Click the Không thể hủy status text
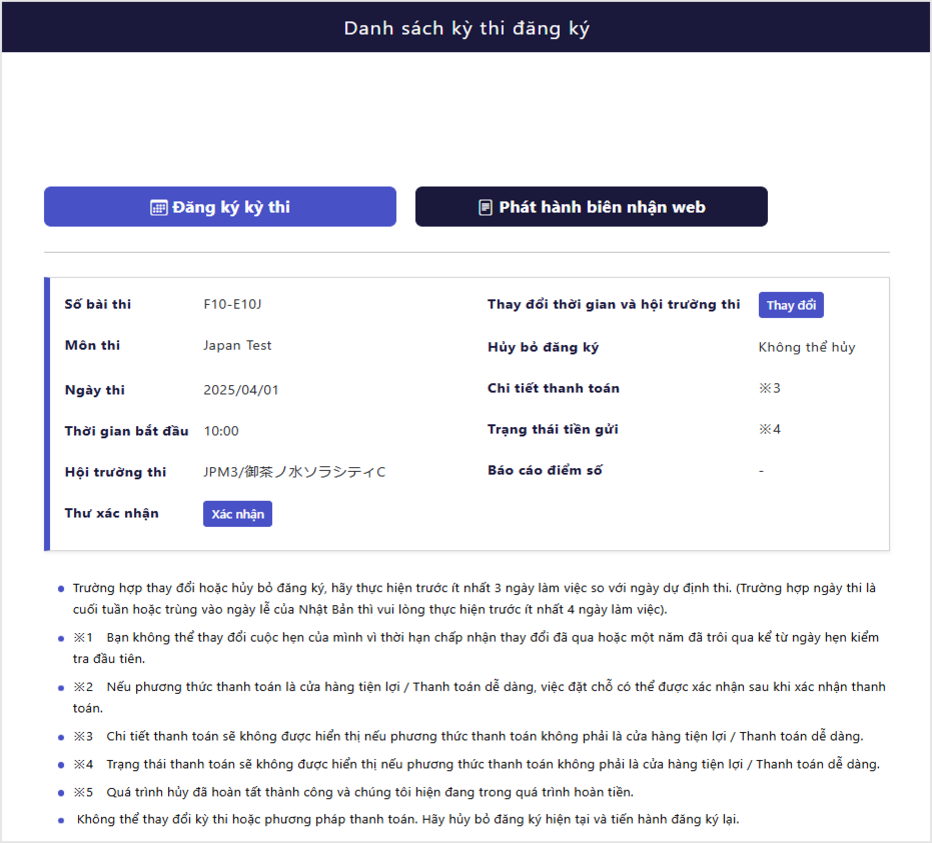The width and height of the screenshot is (932, 843). 806,347
